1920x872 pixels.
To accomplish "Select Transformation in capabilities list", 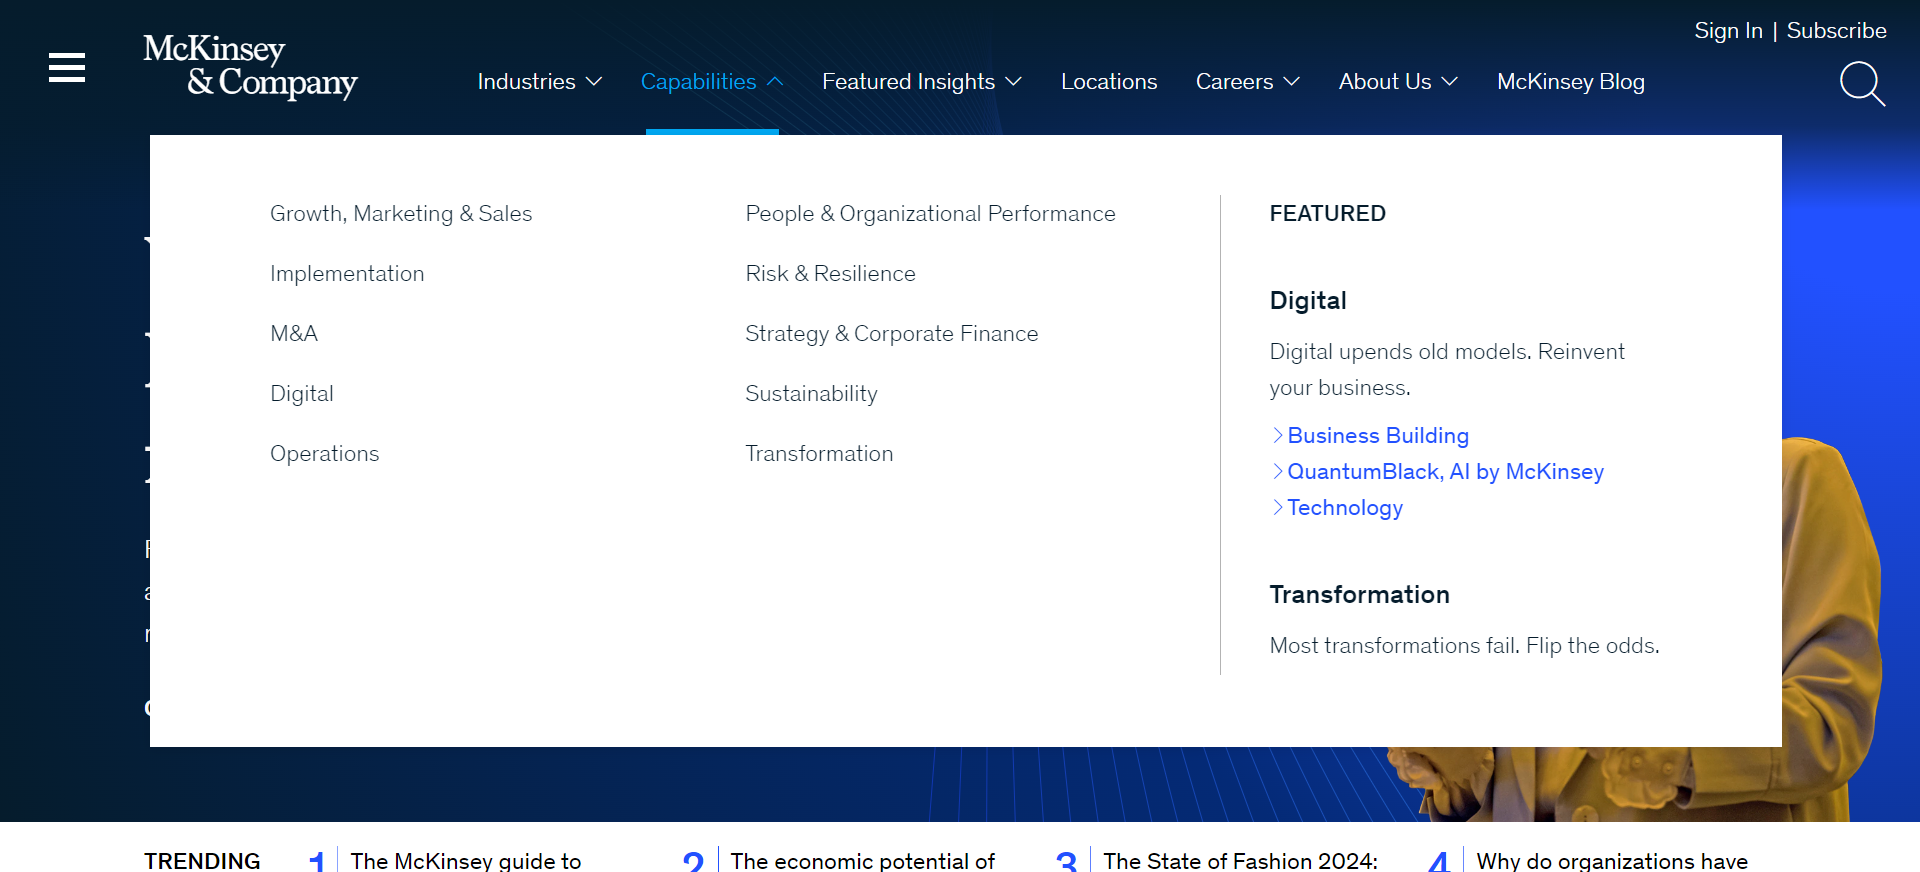I will pos(819,454).
